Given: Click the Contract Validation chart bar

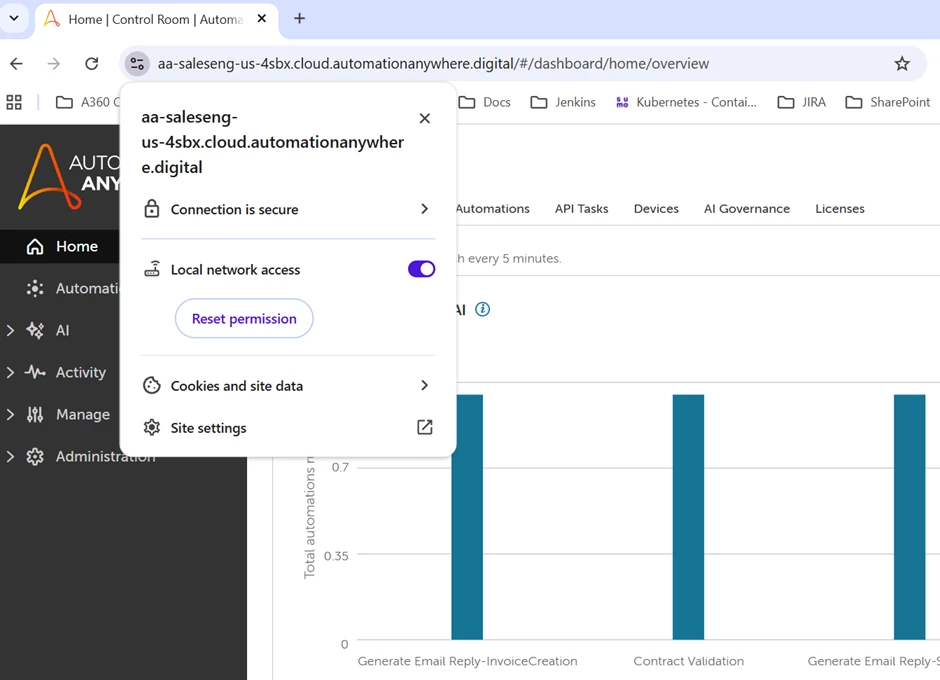Looking at the screenshot, I should (x=688, y=517).
